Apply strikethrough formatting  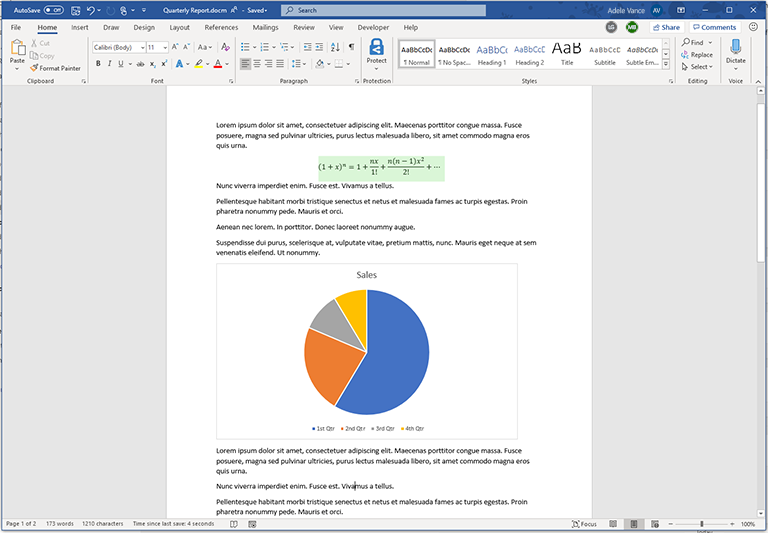(x=141, y=64)
